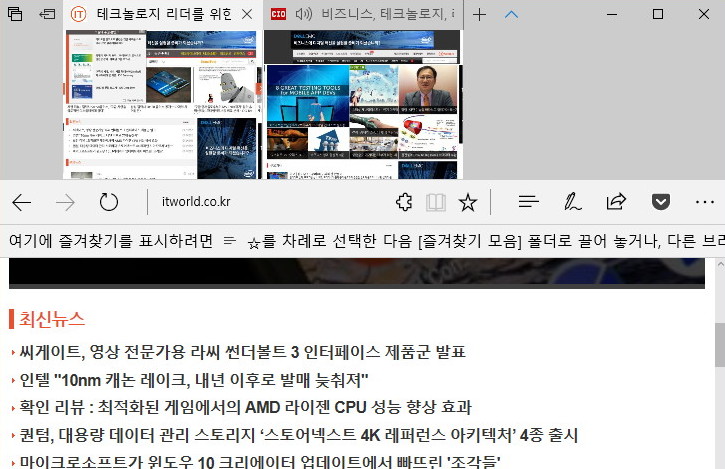Open a new tab
This screenshot has height=469, width=725.
479,15
